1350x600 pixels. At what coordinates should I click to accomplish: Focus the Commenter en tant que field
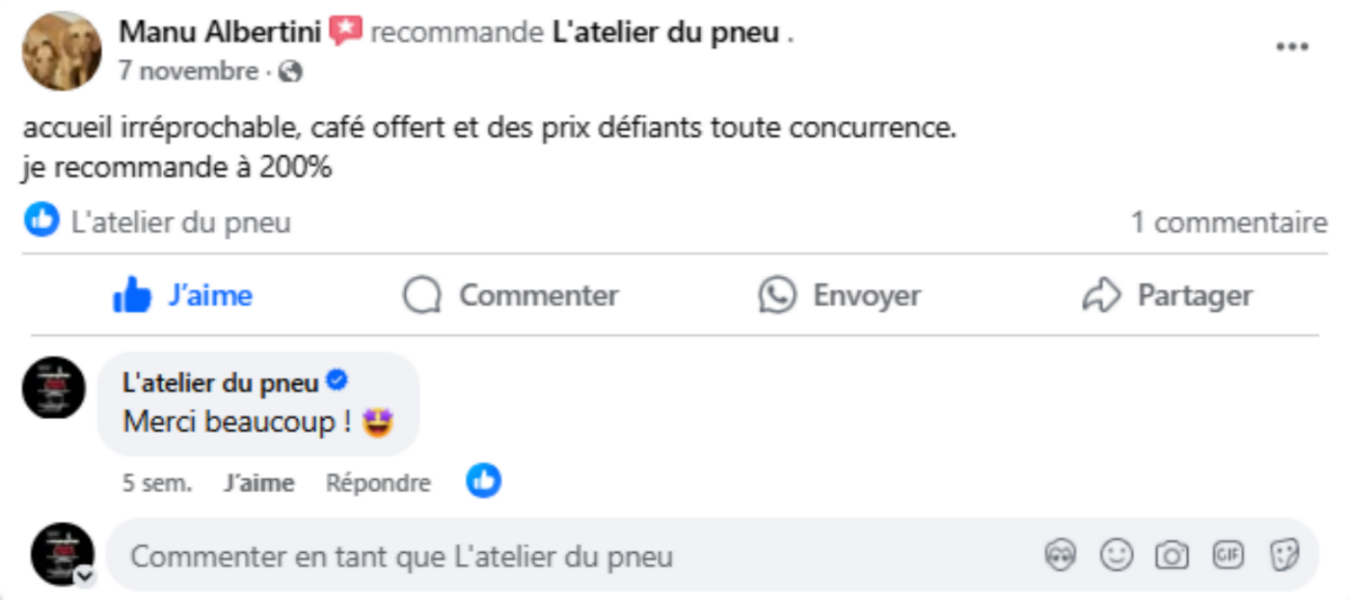560,556
